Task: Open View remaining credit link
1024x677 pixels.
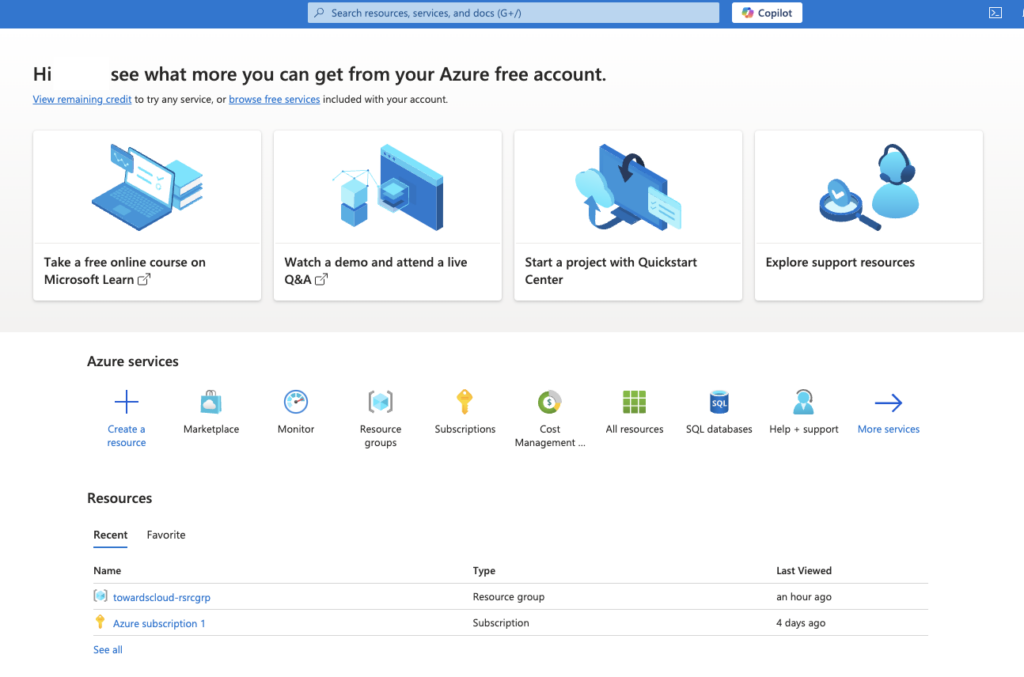Action: pyautogui.click(x=82, y=99)
